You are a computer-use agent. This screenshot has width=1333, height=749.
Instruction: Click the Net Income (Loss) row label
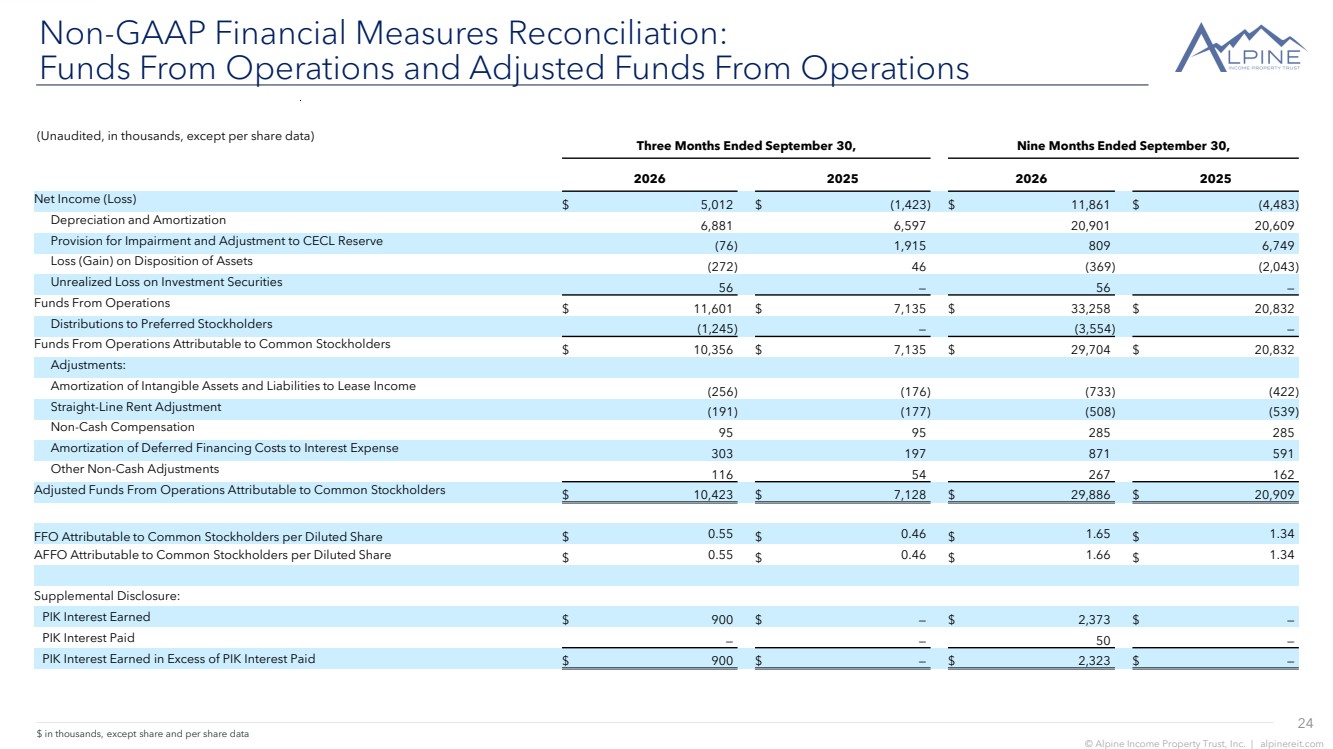point(85,199)
